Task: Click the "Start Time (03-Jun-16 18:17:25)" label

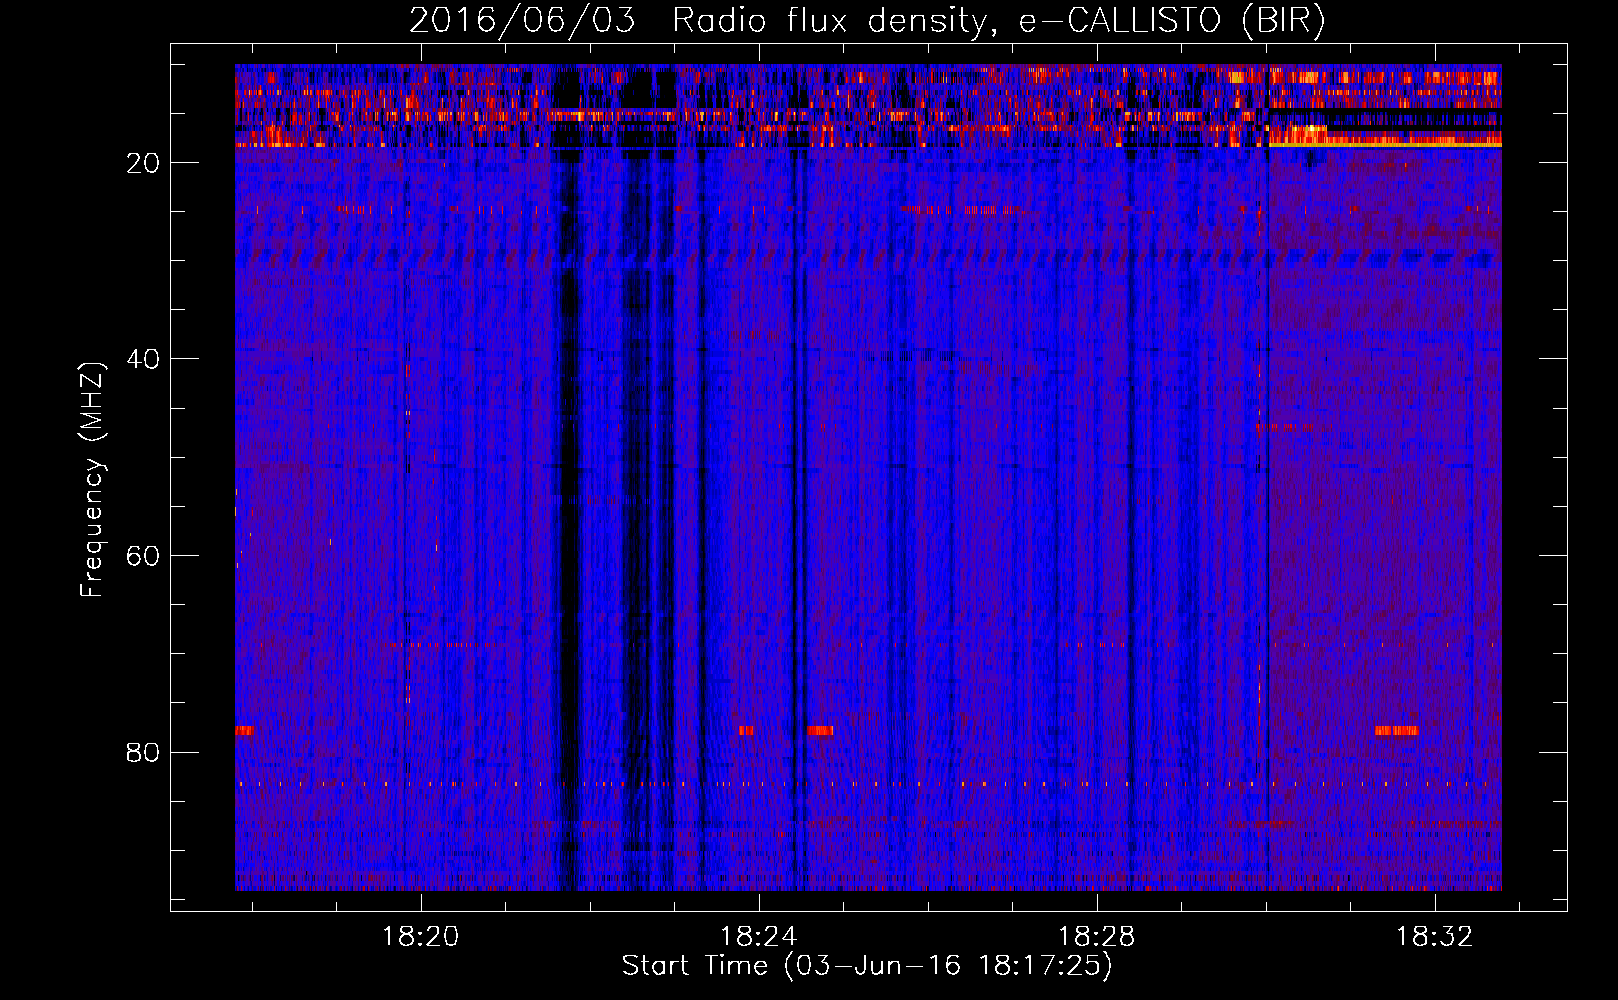Action: point(867,966)
